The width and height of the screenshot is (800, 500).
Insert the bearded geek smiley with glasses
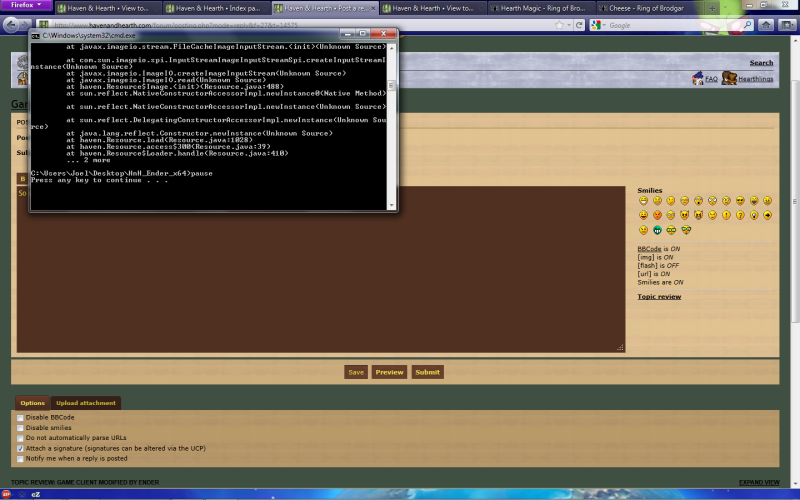click(x=686, y=230)
